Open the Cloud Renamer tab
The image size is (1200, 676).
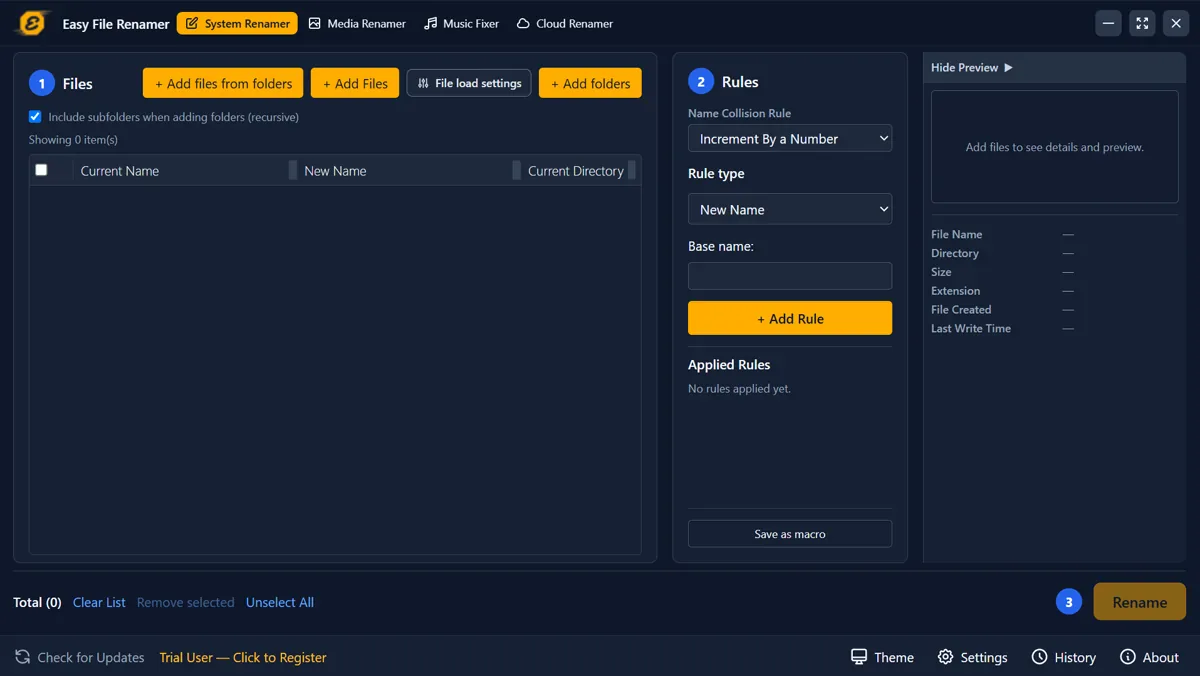[565, 23]
